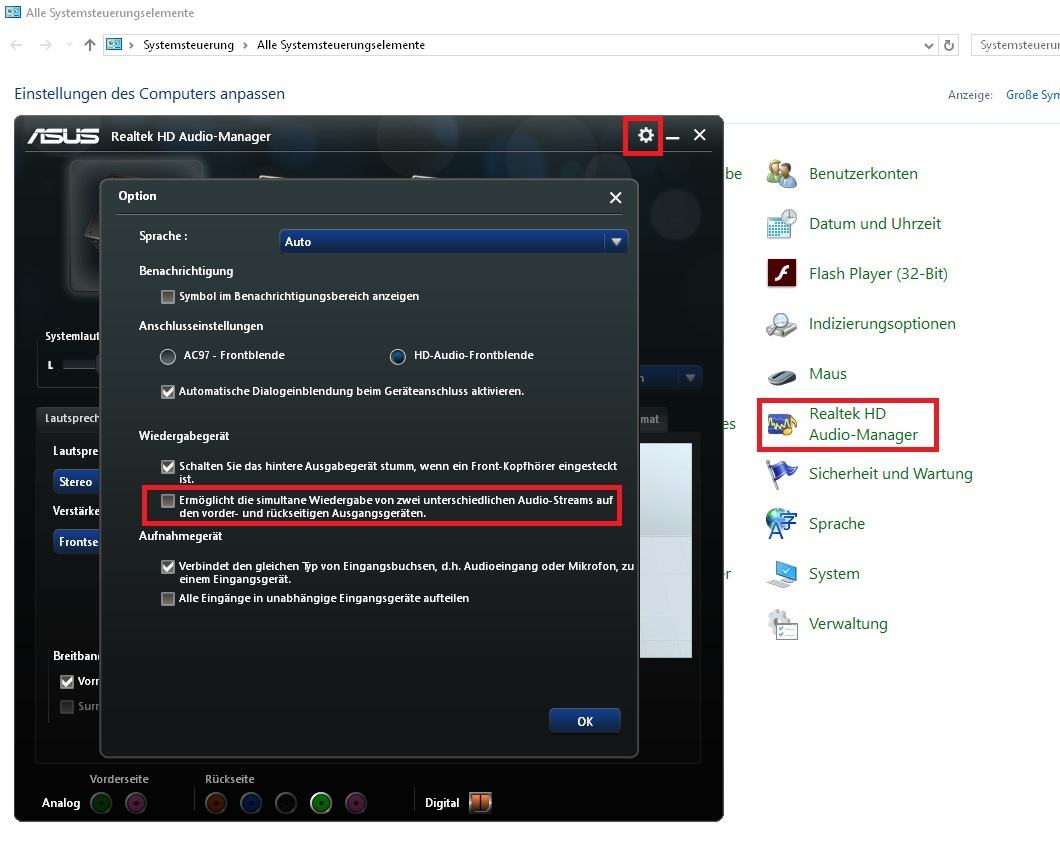Click the ASUS logo in title bar
The height and width of the screenshot is (841, 1060).
click(63, 136)
